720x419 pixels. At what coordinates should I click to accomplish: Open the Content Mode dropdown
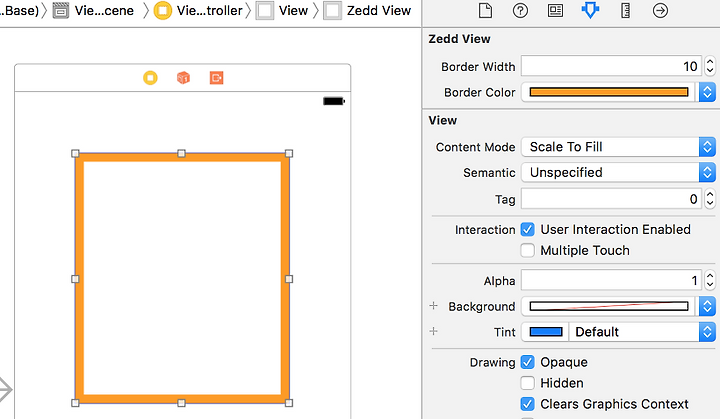[619, 147]
